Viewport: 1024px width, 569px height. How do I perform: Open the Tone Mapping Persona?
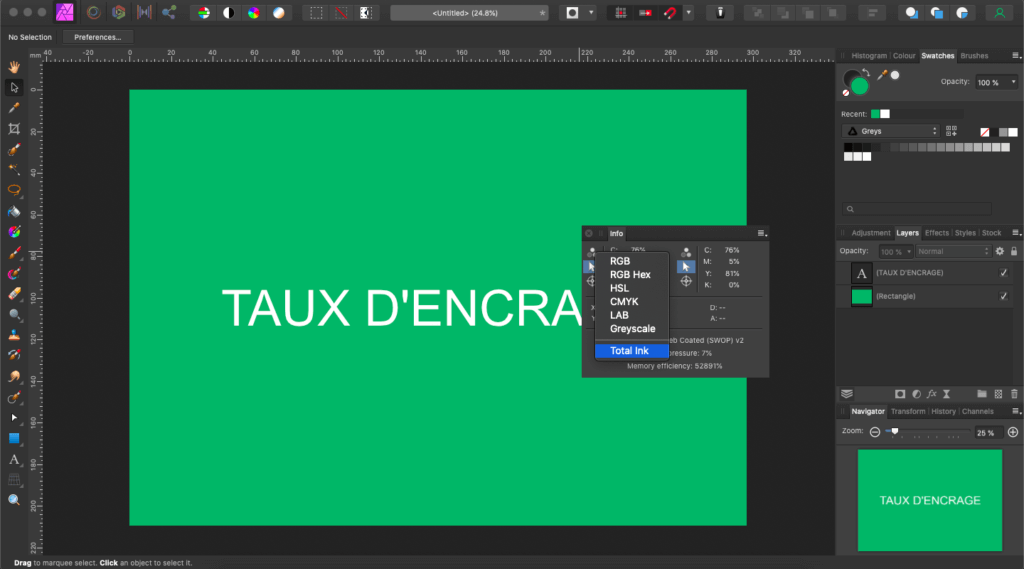pyautogui.click(x=144, y=12)
